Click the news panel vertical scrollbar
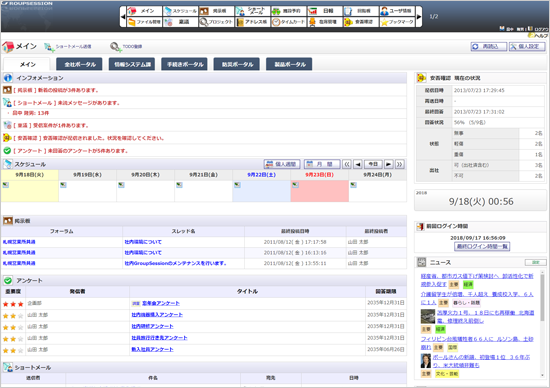 tap(543, 325)
